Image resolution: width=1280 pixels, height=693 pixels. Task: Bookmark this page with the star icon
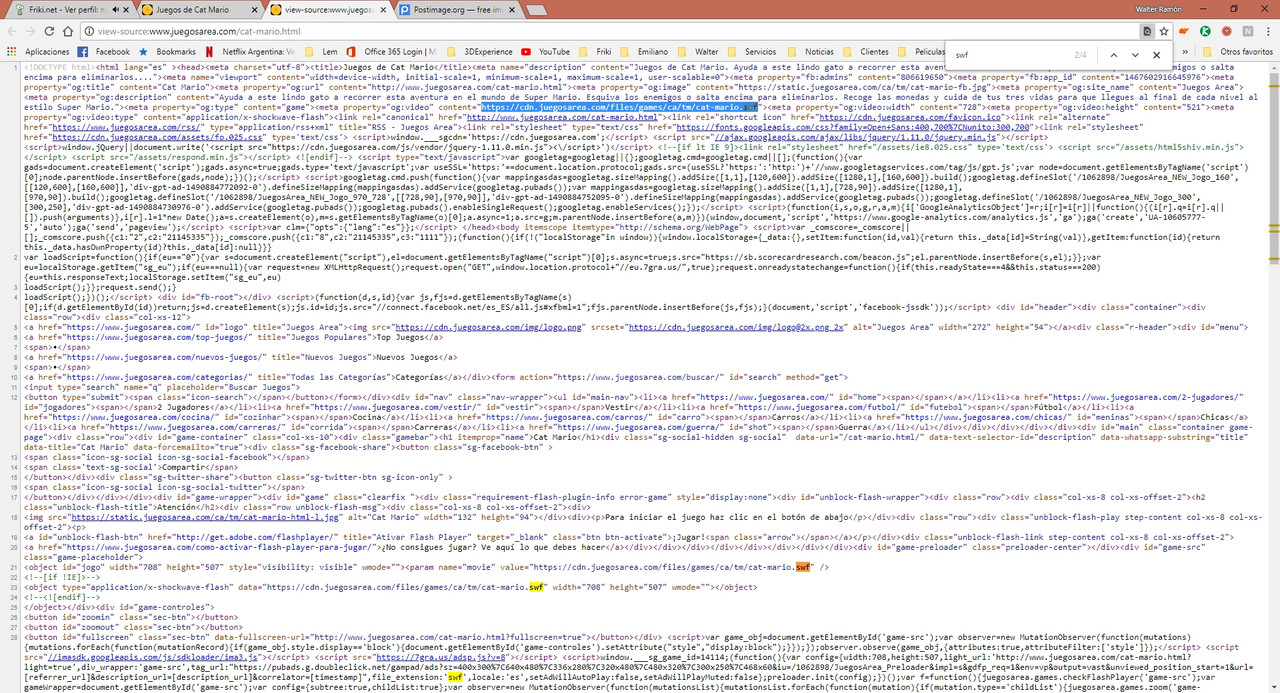pyautogui.click(x=1164, y=31)
